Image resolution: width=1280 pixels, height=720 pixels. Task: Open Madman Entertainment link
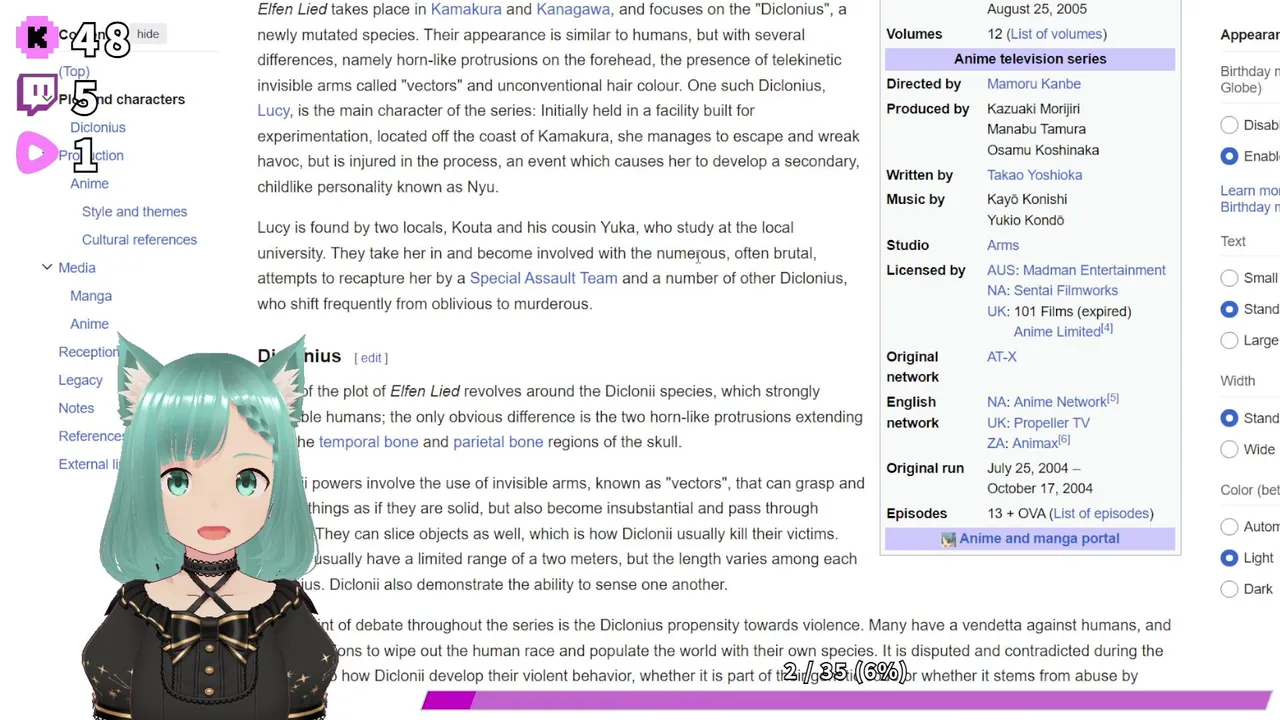point(1094,270)
